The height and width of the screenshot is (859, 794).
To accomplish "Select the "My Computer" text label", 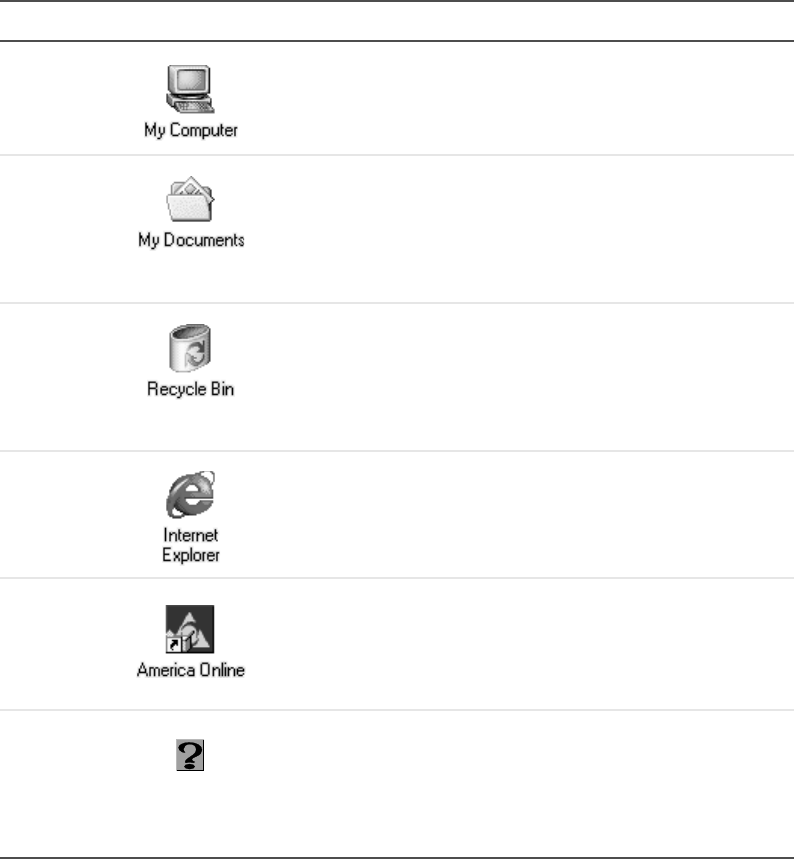I will point(191,130).
